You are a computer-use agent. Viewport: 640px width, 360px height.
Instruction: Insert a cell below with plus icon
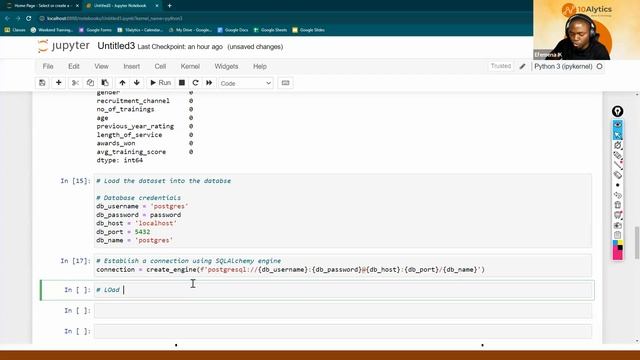click(x=59, y=83)
